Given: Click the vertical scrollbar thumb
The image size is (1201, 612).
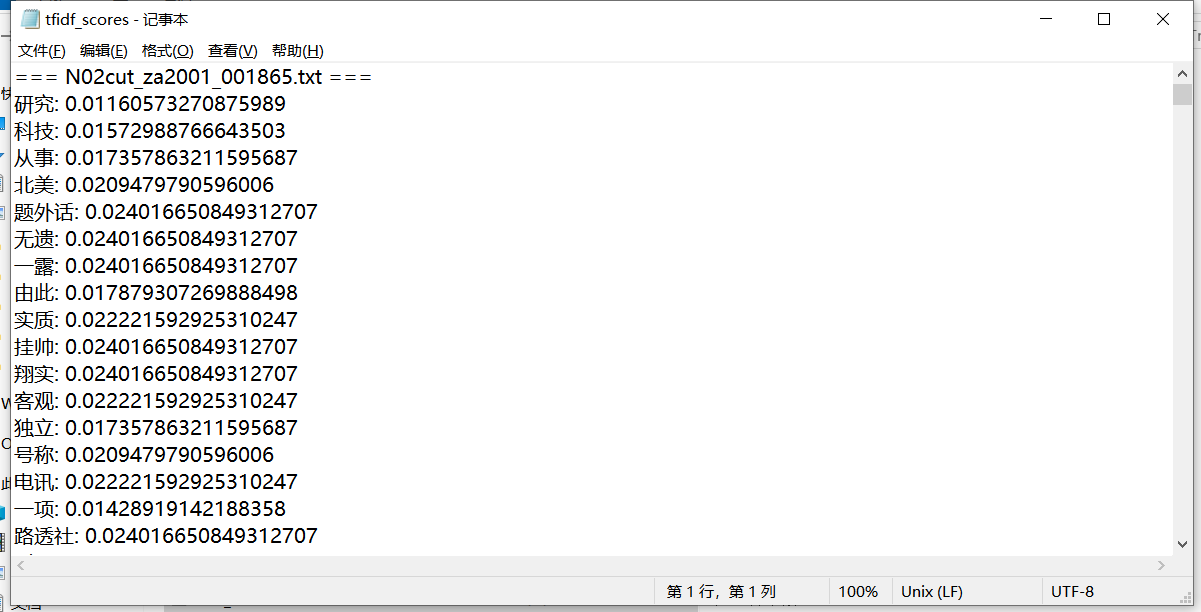Looking at the screenshot, I should 1182,94.
